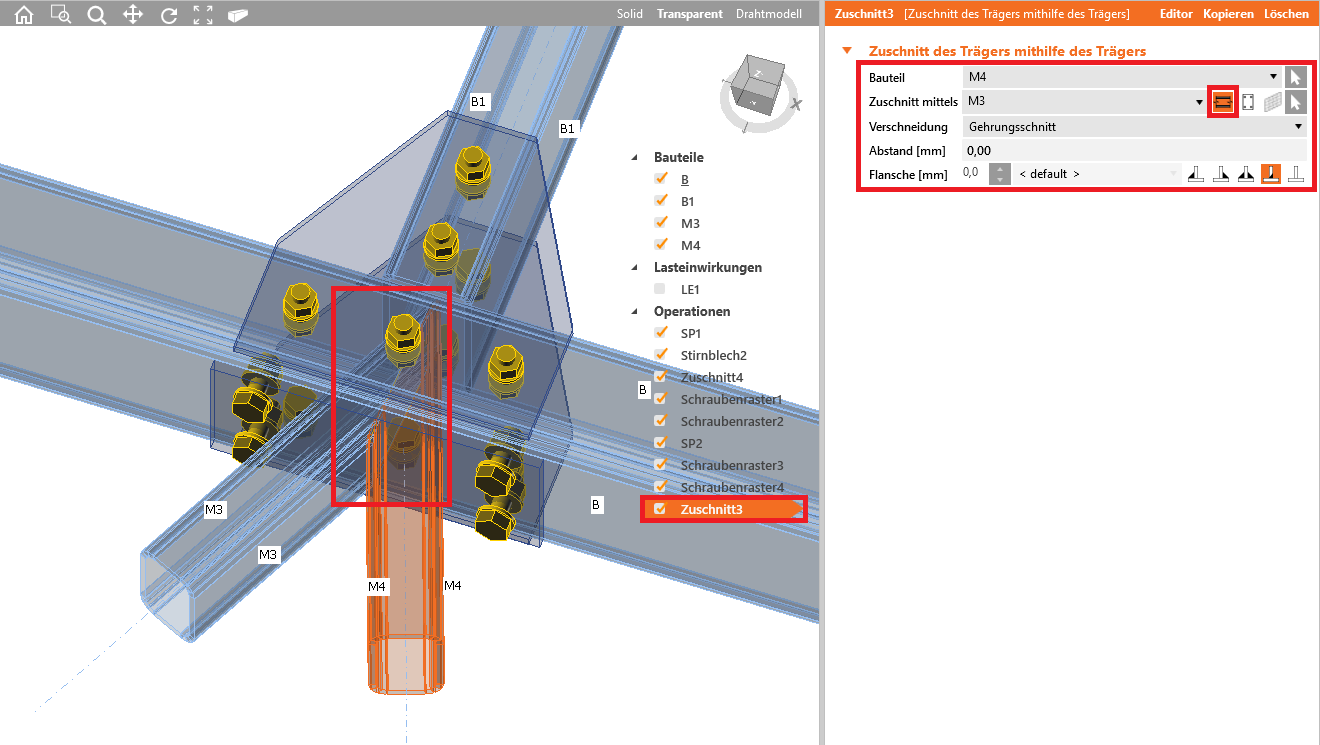Select the highlighted orange weld type icon

coord(1270,174)
